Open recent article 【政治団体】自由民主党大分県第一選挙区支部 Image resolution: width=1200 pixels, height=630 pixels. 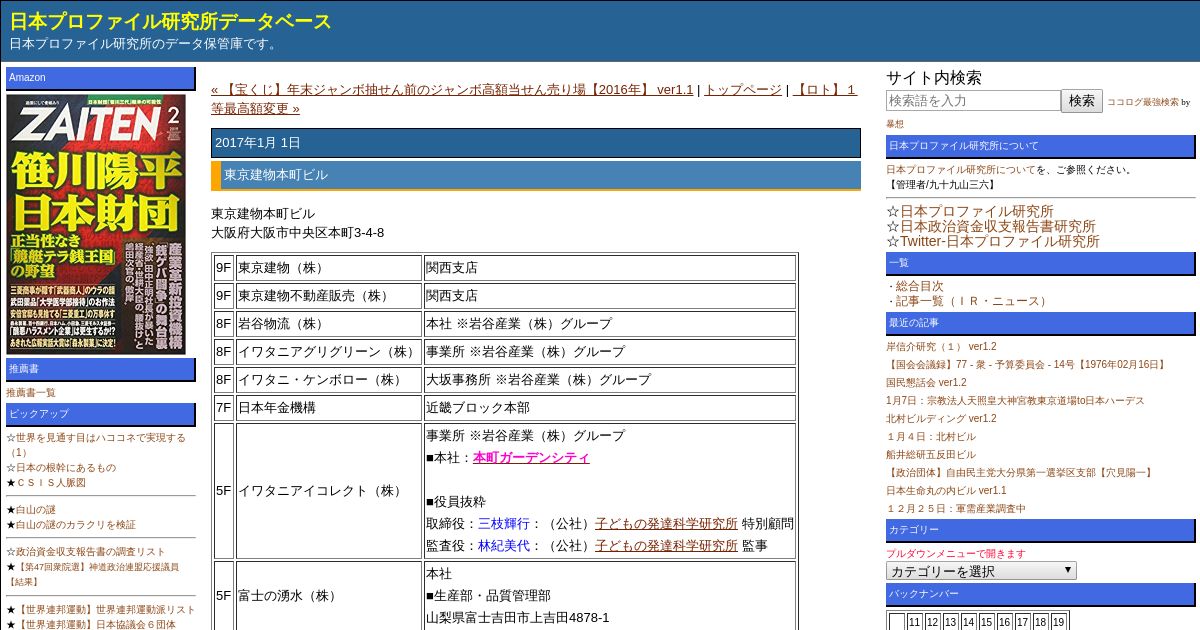point(1021,473)
